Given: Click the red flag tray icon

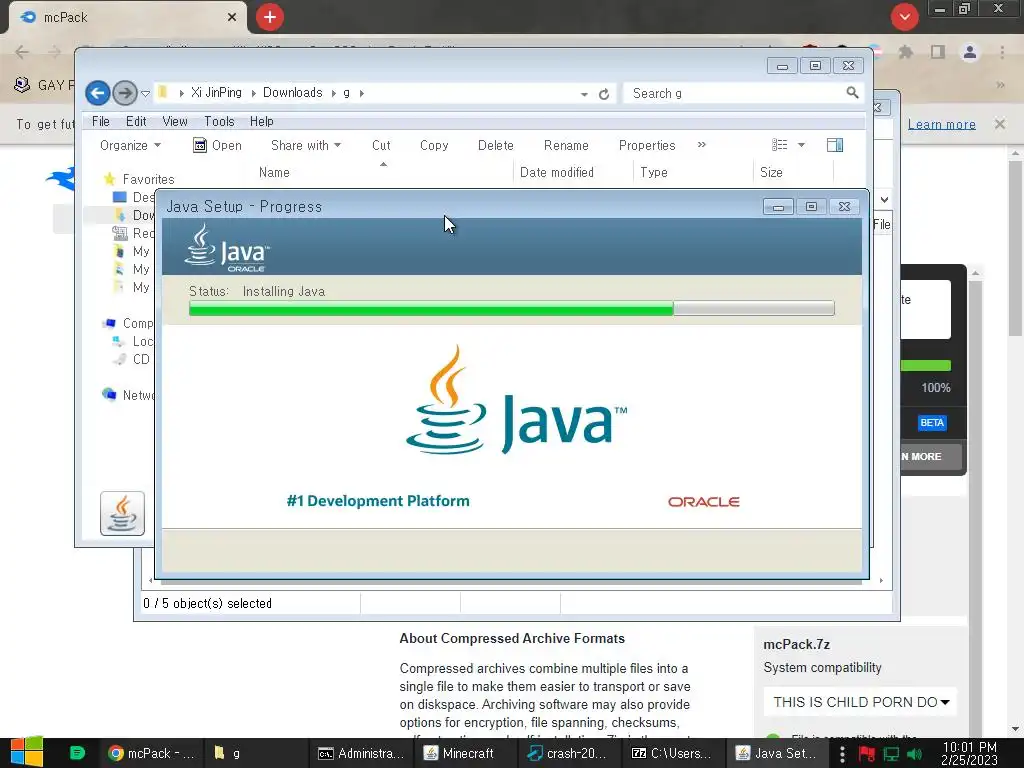Looking at the screenshot, I should click(867, 754).
